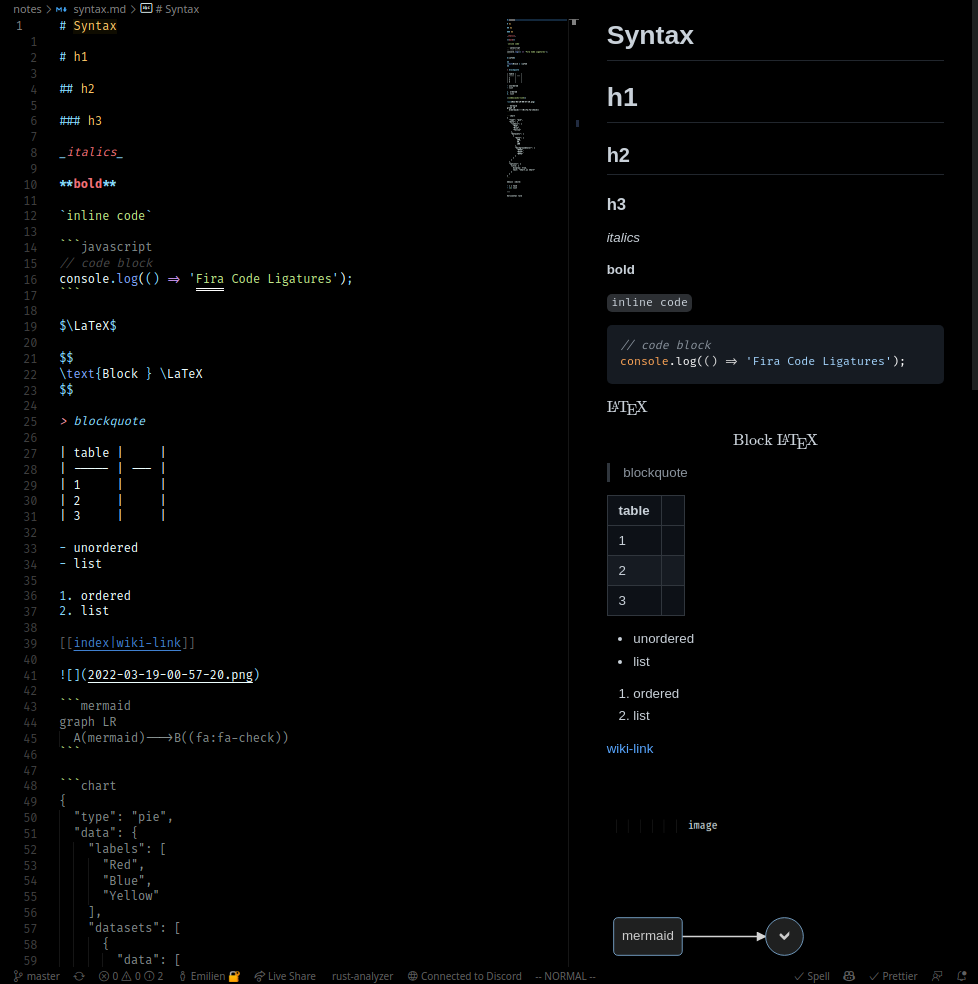Click the '$\LaTeX$' line in editor
This screenshot has height=984, width=978.
pyautogui.click(x=88, y=326)
